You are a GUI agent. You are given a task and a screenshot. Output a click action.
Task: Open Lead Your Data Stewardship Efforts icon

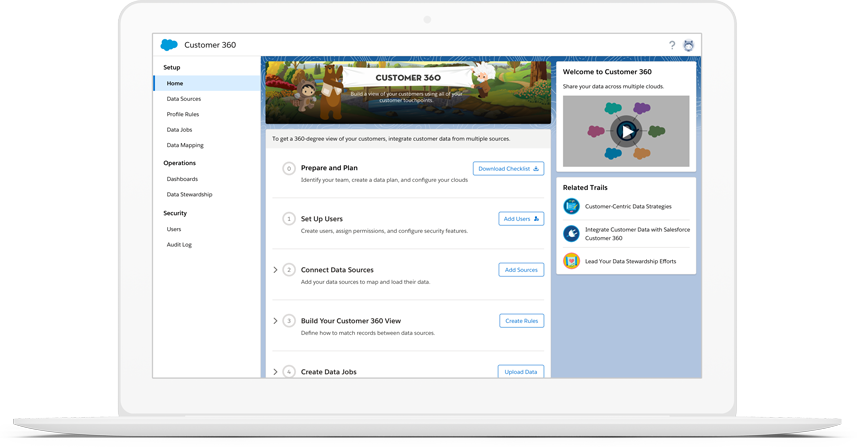(x=572, y=261)
